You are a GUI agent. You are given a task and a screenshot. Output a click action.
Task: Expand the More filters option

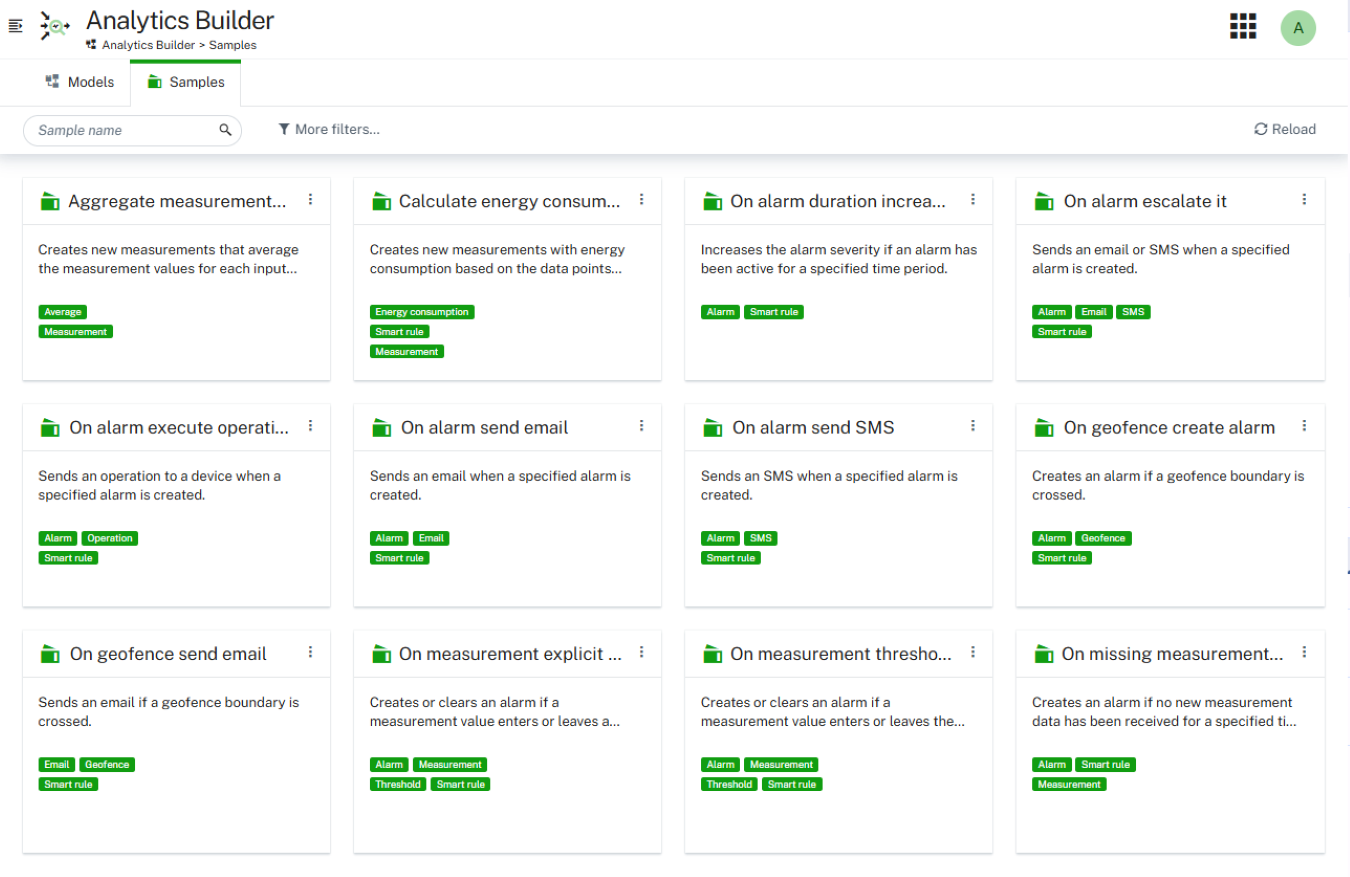[x=329, y=129]
